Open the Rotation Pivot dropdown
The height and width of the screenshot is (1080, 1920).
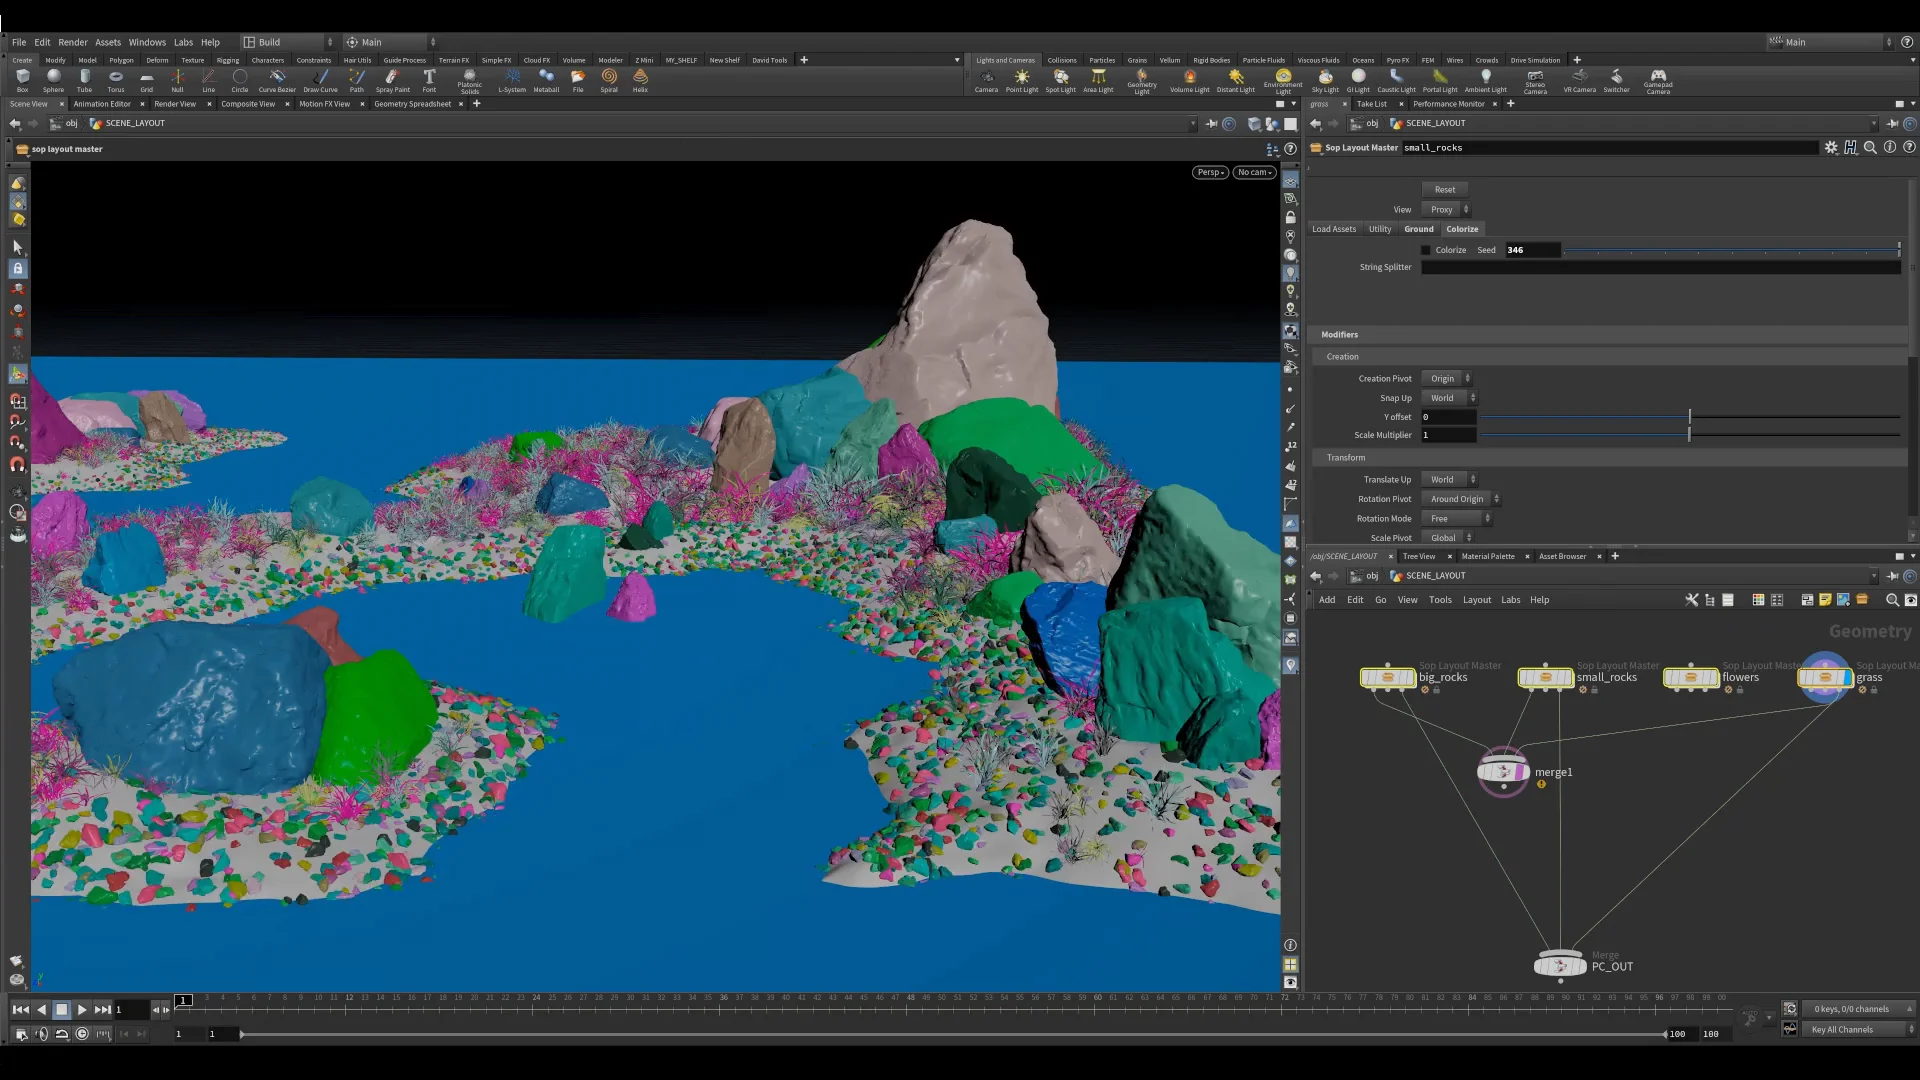click(1458, 498)
